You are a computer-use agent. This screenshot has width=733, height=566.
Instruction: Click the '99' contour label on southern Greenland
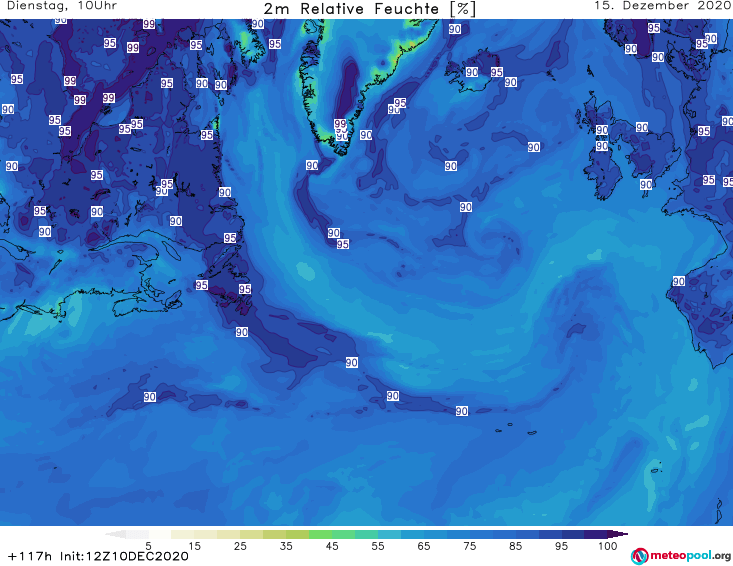pyautogui.click(x=340, y=124)
